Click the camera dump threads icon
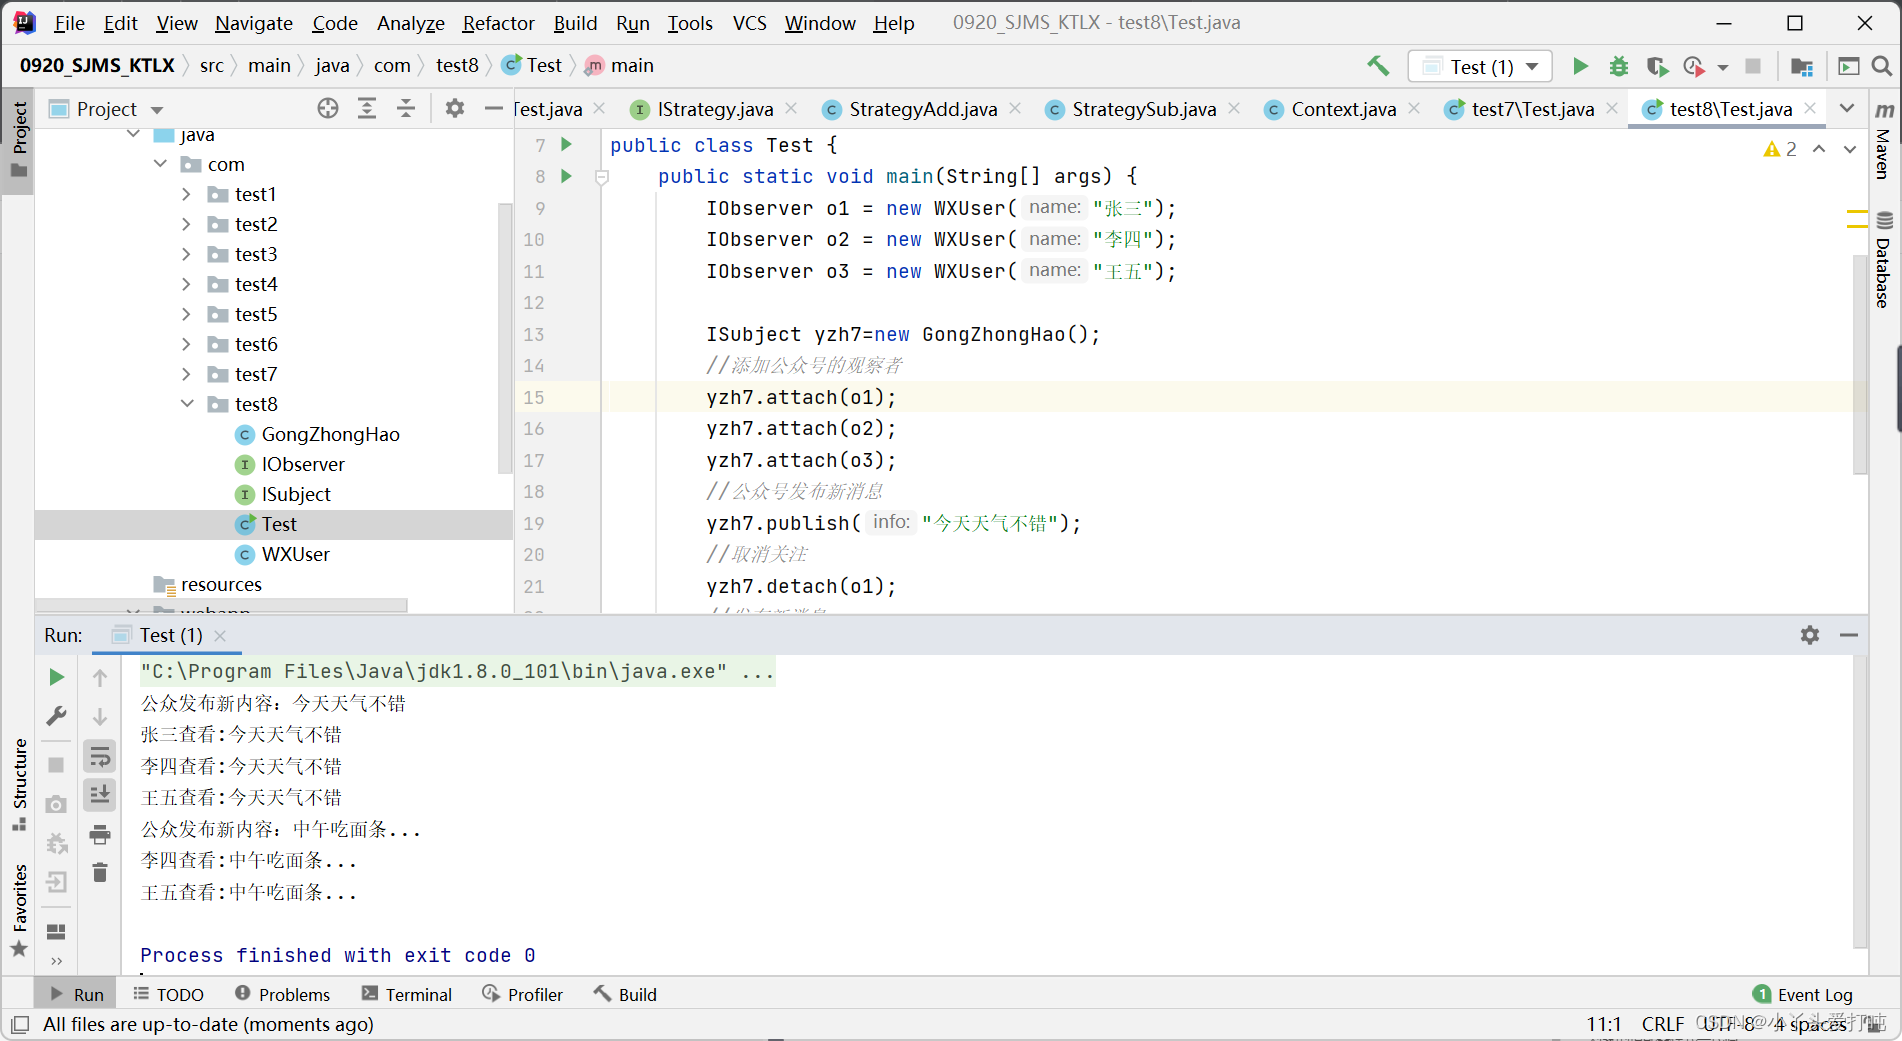This screenshot has height=1041, width=1902. point(57,804)
